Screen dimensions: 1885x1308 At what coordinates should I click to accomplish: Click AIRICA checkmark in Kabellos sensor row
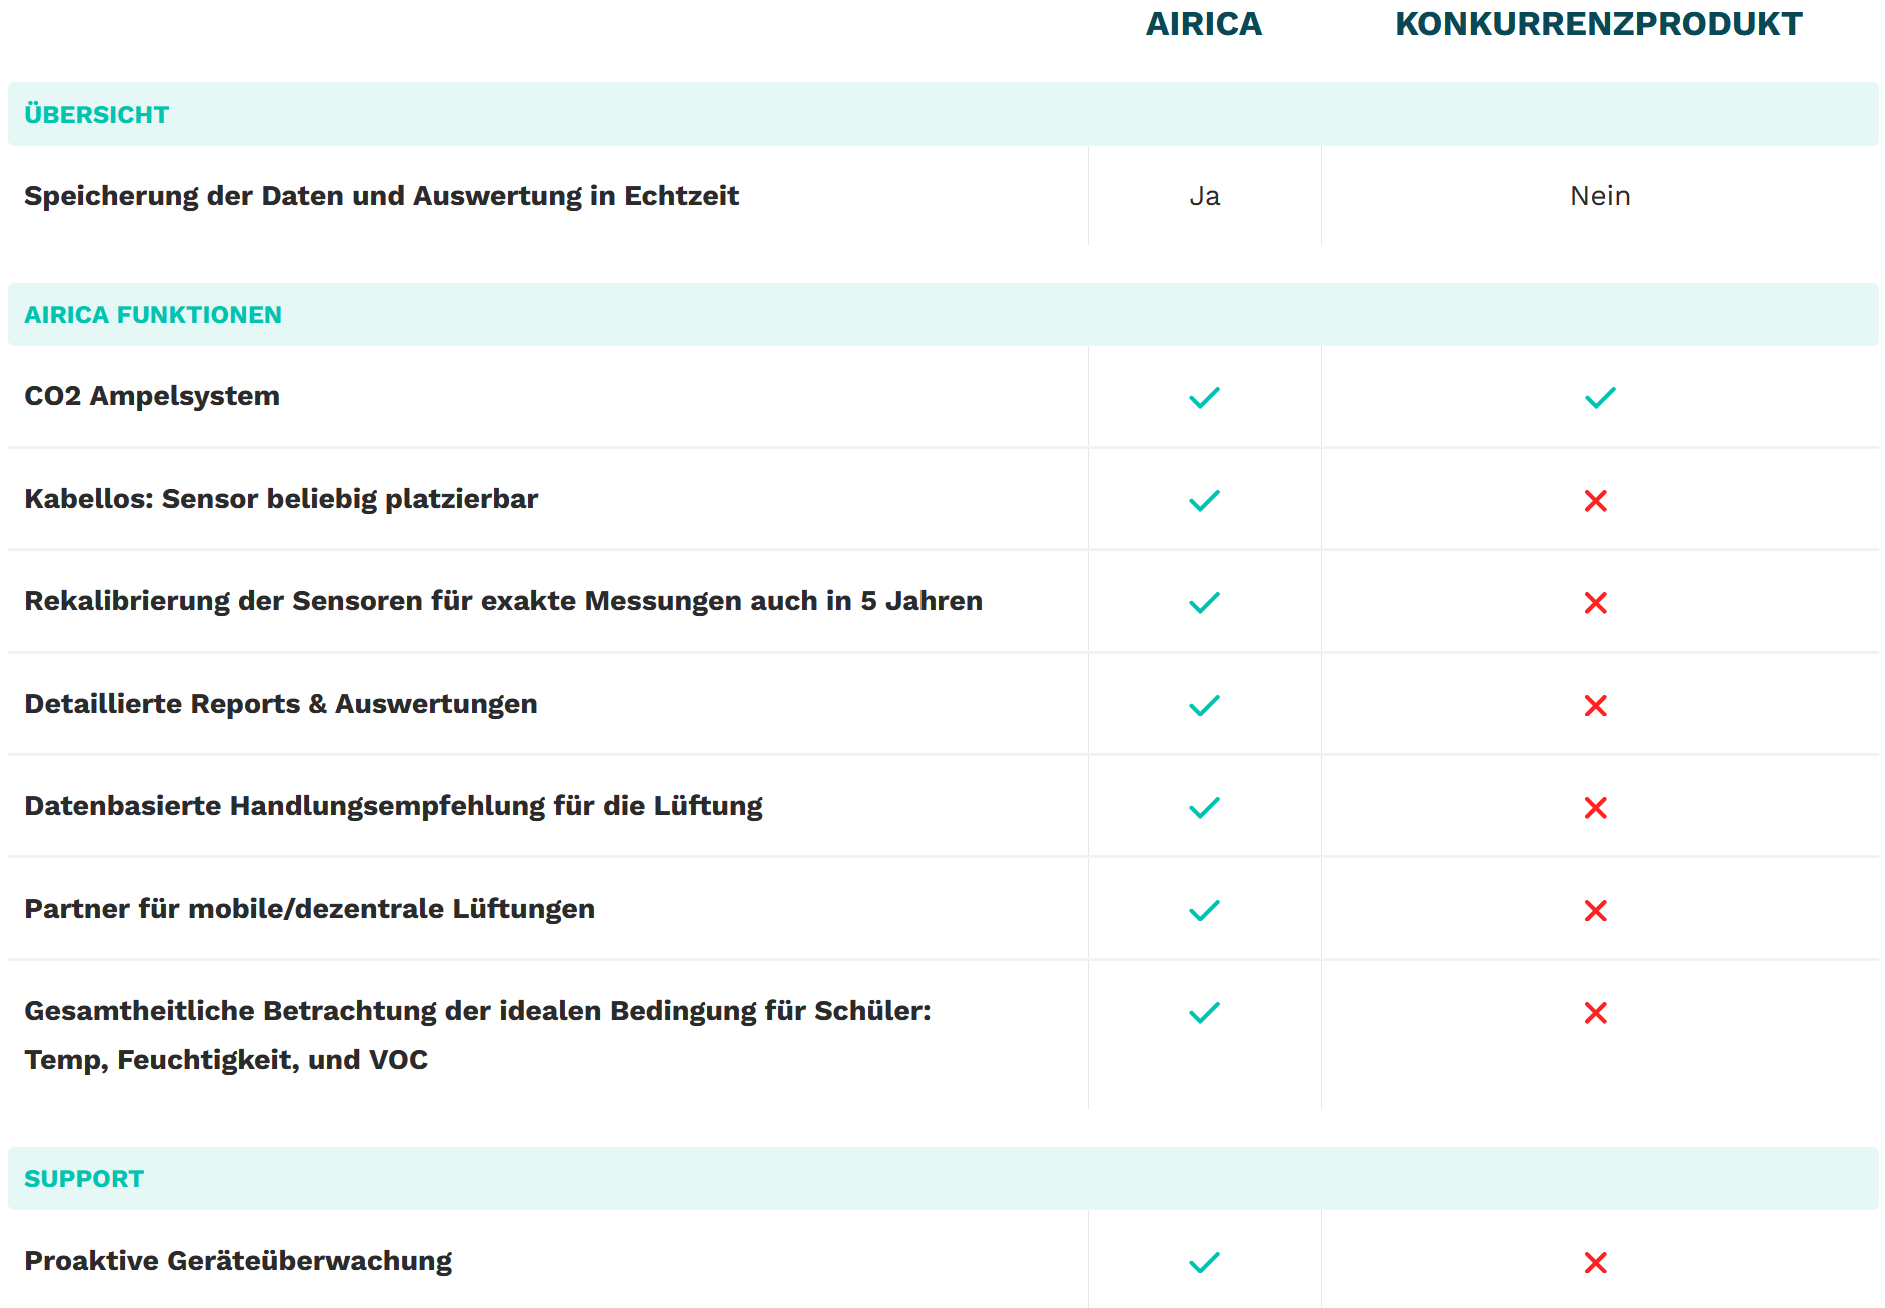click(x=1204, y=500)
